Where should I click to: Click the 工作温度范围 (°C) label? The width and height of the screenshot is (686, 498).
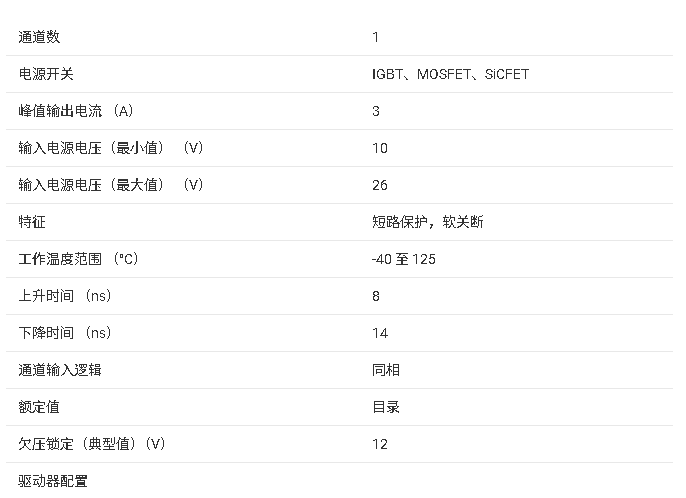(x=78, y=259)
